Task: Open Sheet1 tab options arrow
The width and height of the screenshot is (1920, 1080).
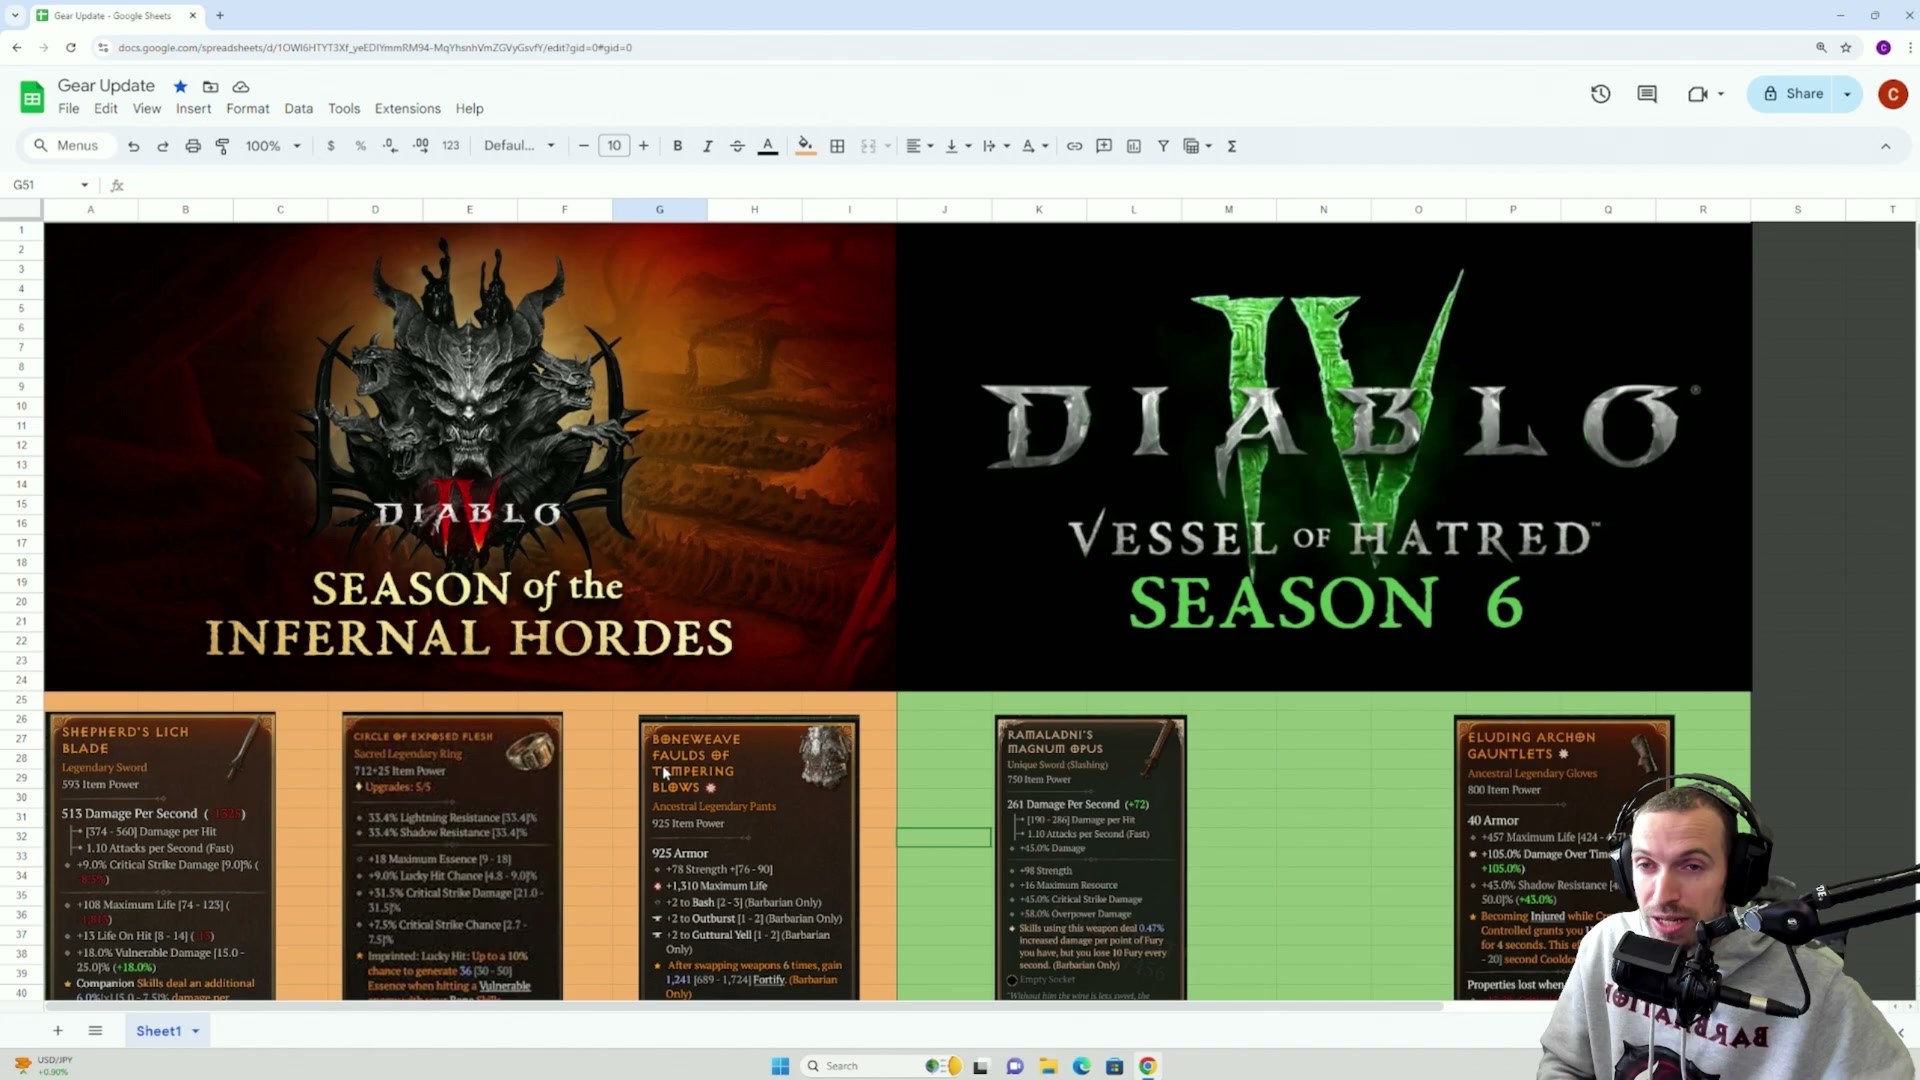Action: tap(196, 1031)
